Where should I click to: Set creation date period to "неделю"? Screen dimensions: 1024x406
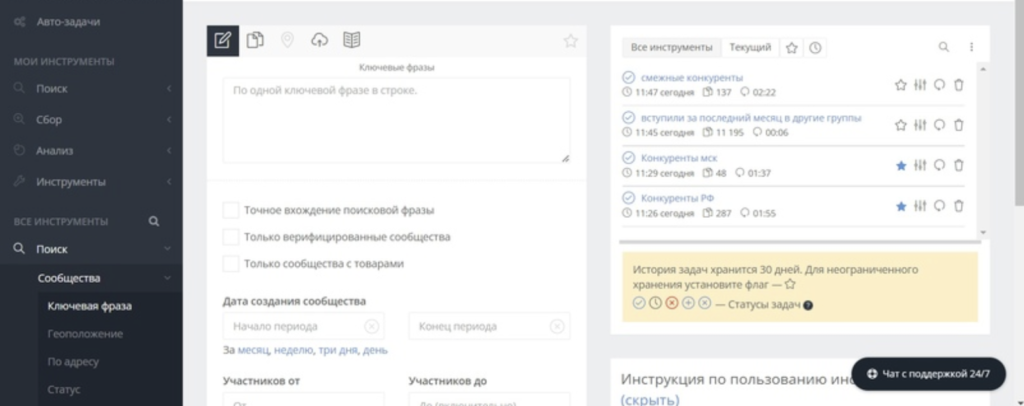(293, 350)
